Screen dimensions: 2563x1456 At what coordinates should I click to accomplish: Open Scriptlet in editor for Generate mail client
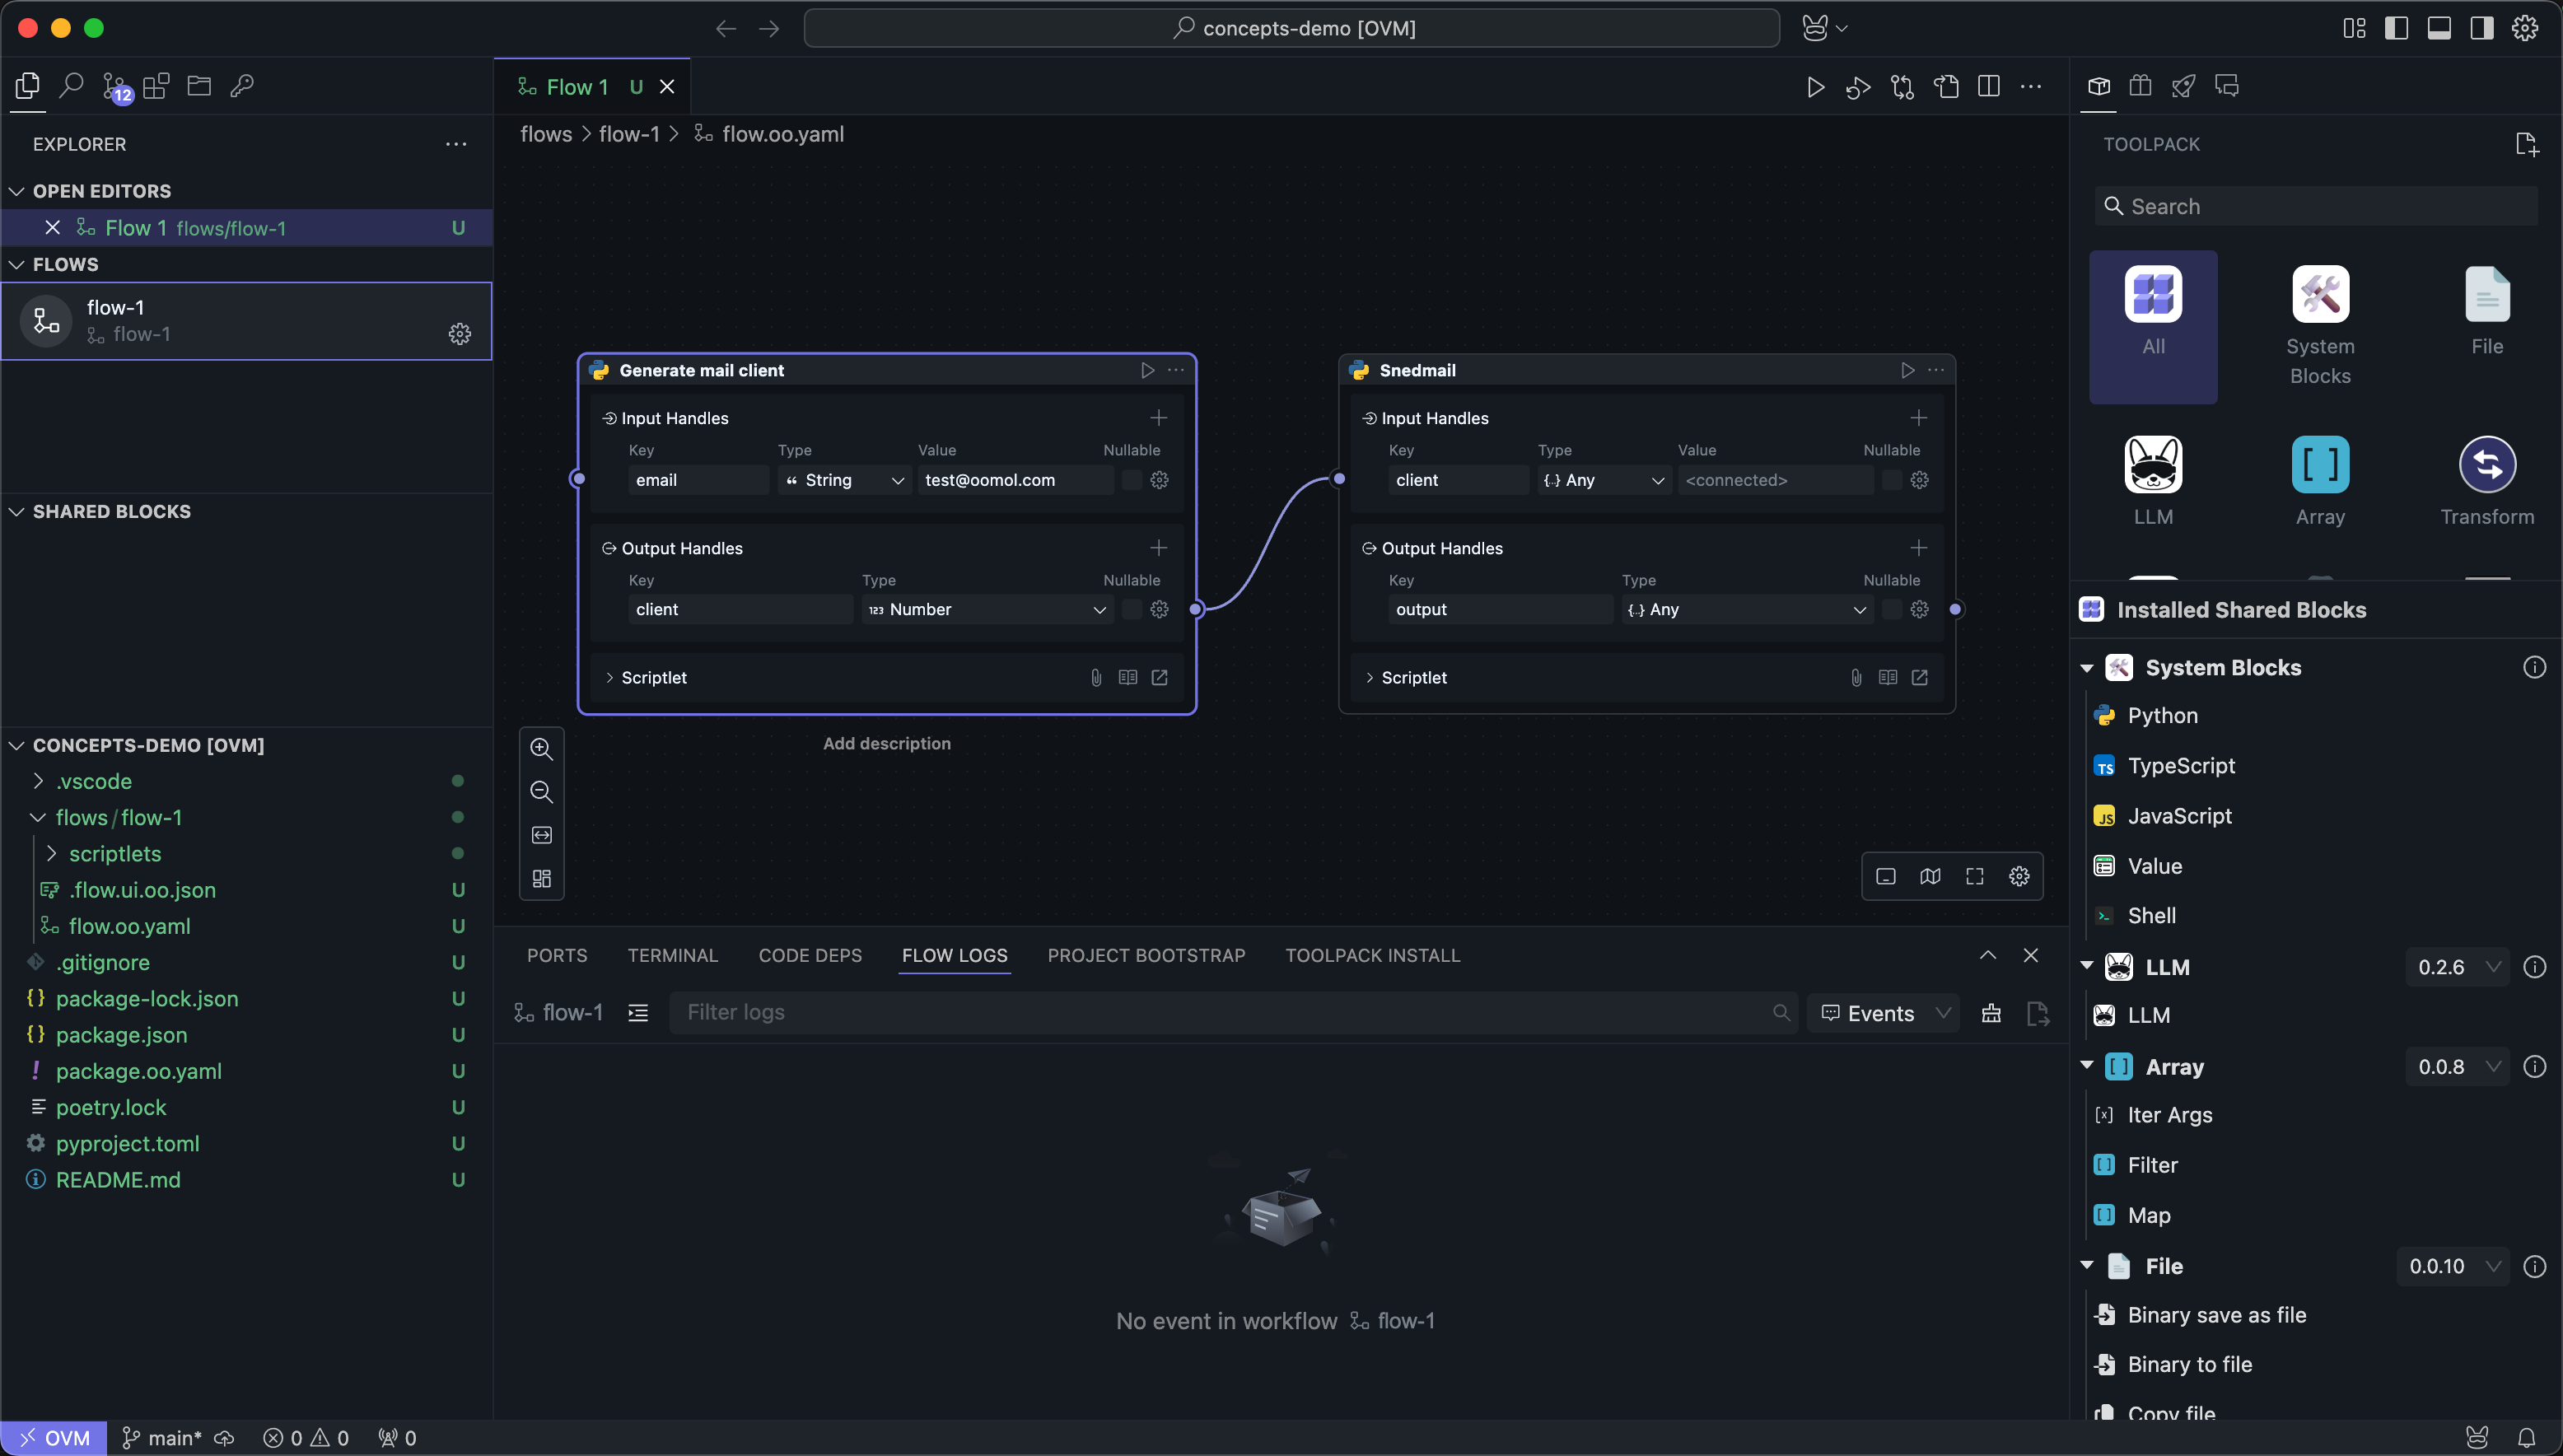[x=1159, y=677]
